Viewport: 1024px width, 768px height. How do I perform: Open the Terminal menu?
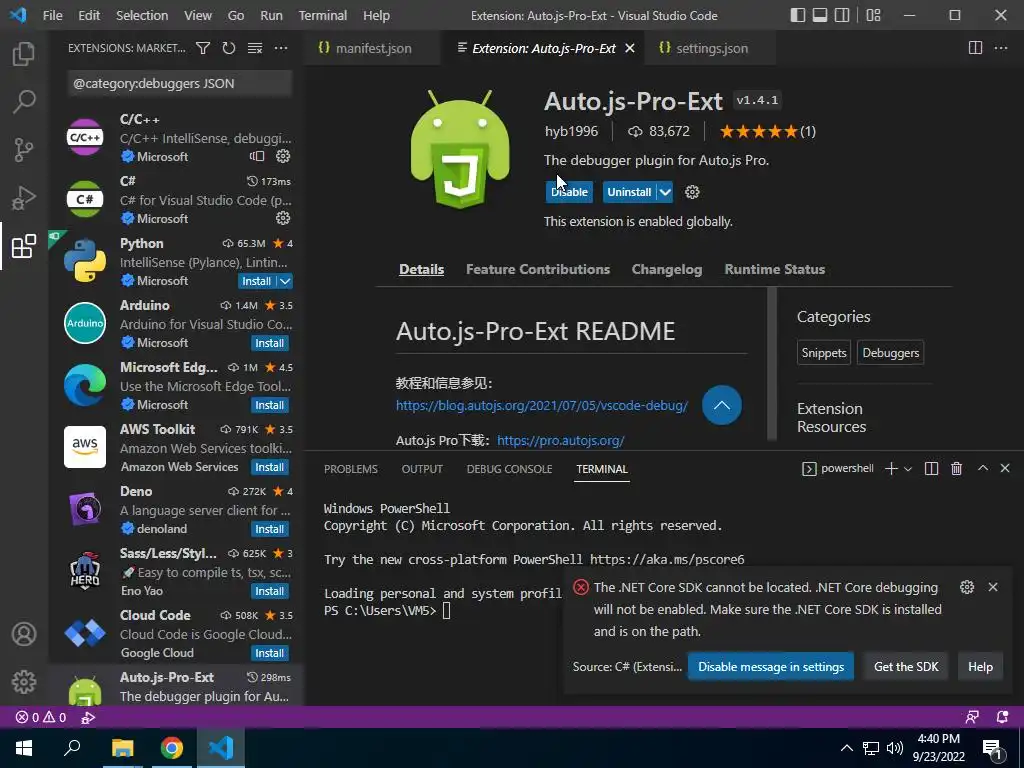pos(323,15)
